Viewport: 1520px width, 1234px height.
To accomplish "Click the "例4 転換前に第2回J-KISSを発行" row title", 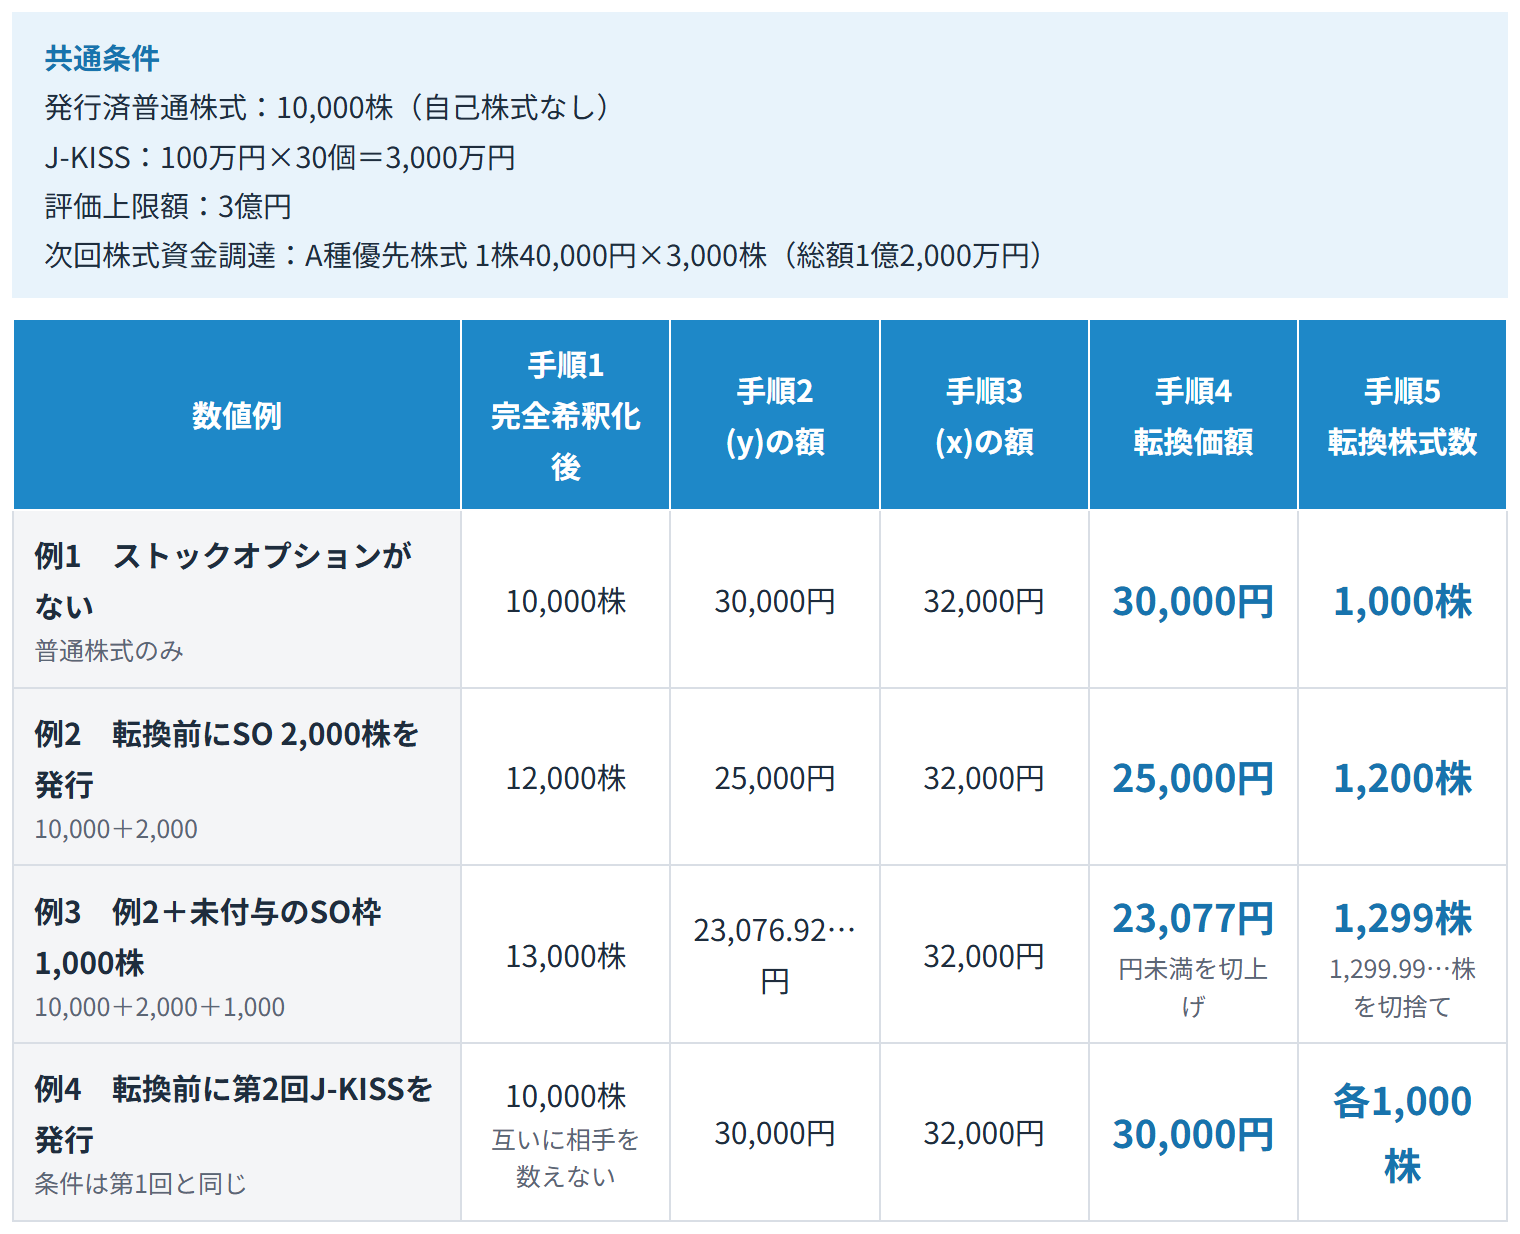I will (x=234, y=1114).
